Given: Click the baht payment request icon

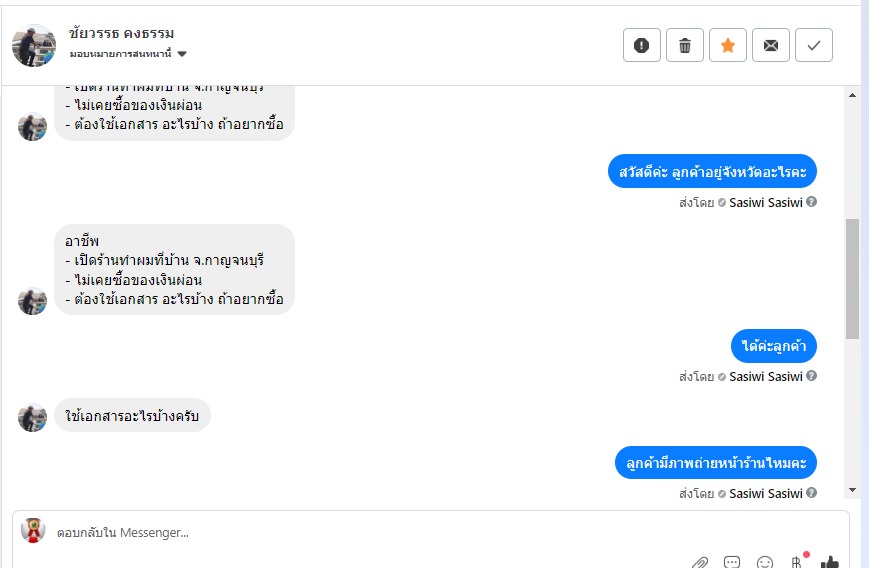Looking at the screenshot, I should pos(797,561).
